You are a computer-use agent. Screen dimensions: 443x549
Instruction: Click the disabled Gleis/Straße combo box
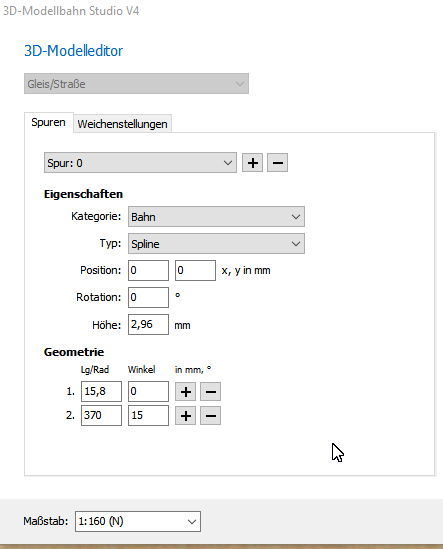(137, 84)
